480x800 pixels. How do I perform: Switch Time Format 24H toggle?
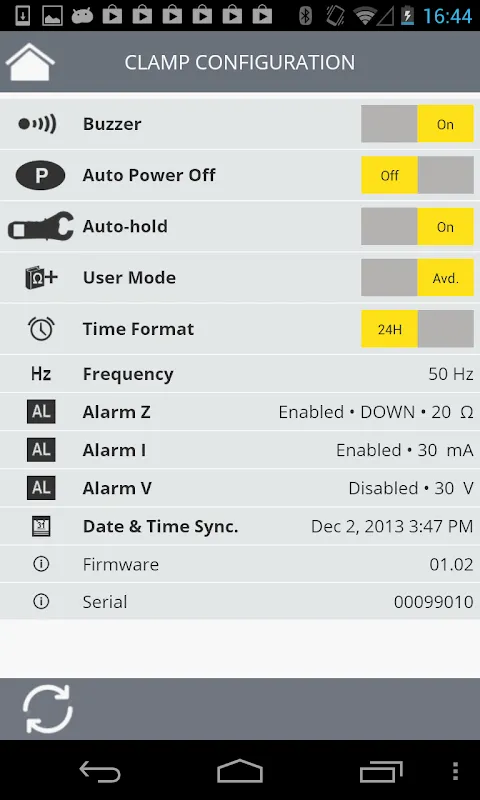tap(417, 329)
